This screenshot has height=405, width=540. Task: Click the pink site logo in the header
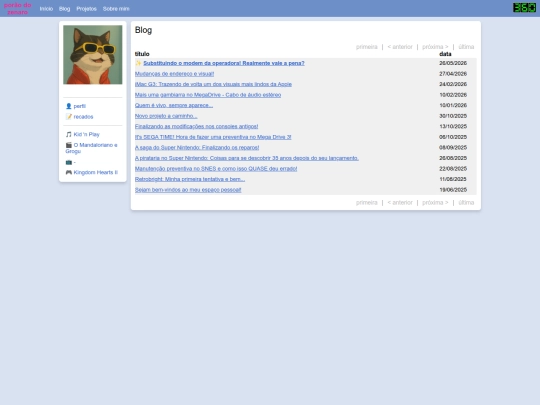click(18, 9)
